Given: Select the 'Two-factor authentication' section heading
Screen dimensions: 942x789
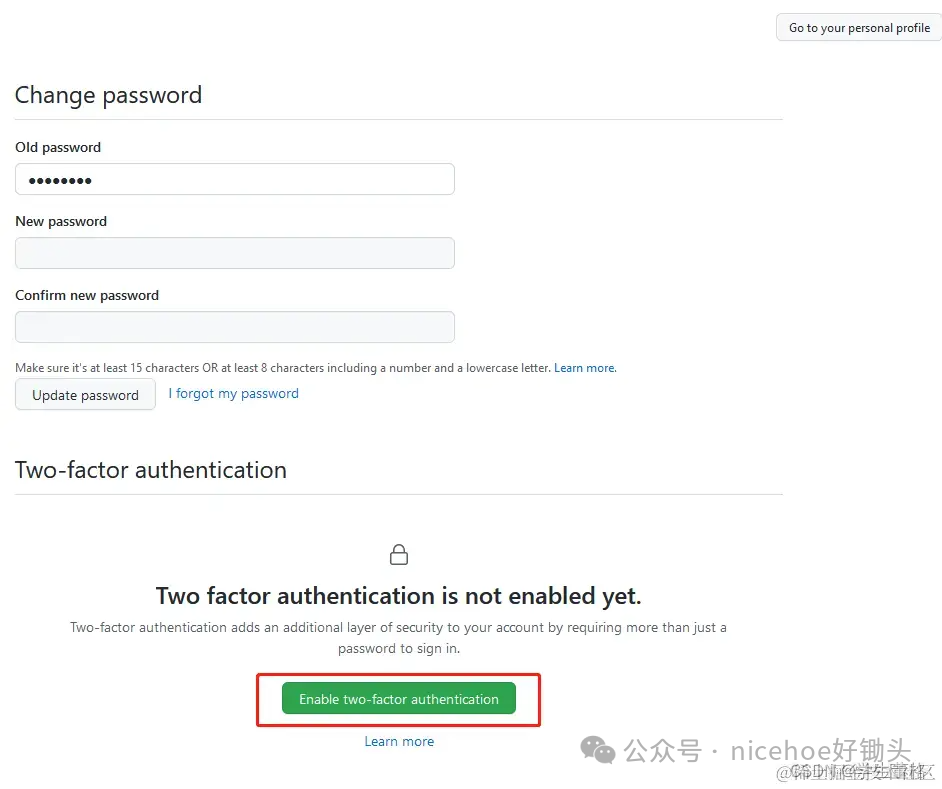Looking at the screenshot, I should 151,469.
